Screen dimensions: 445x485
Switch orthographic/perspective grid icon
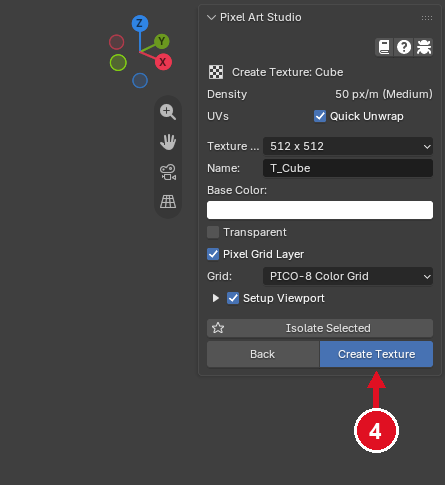[x=168, y=202]
